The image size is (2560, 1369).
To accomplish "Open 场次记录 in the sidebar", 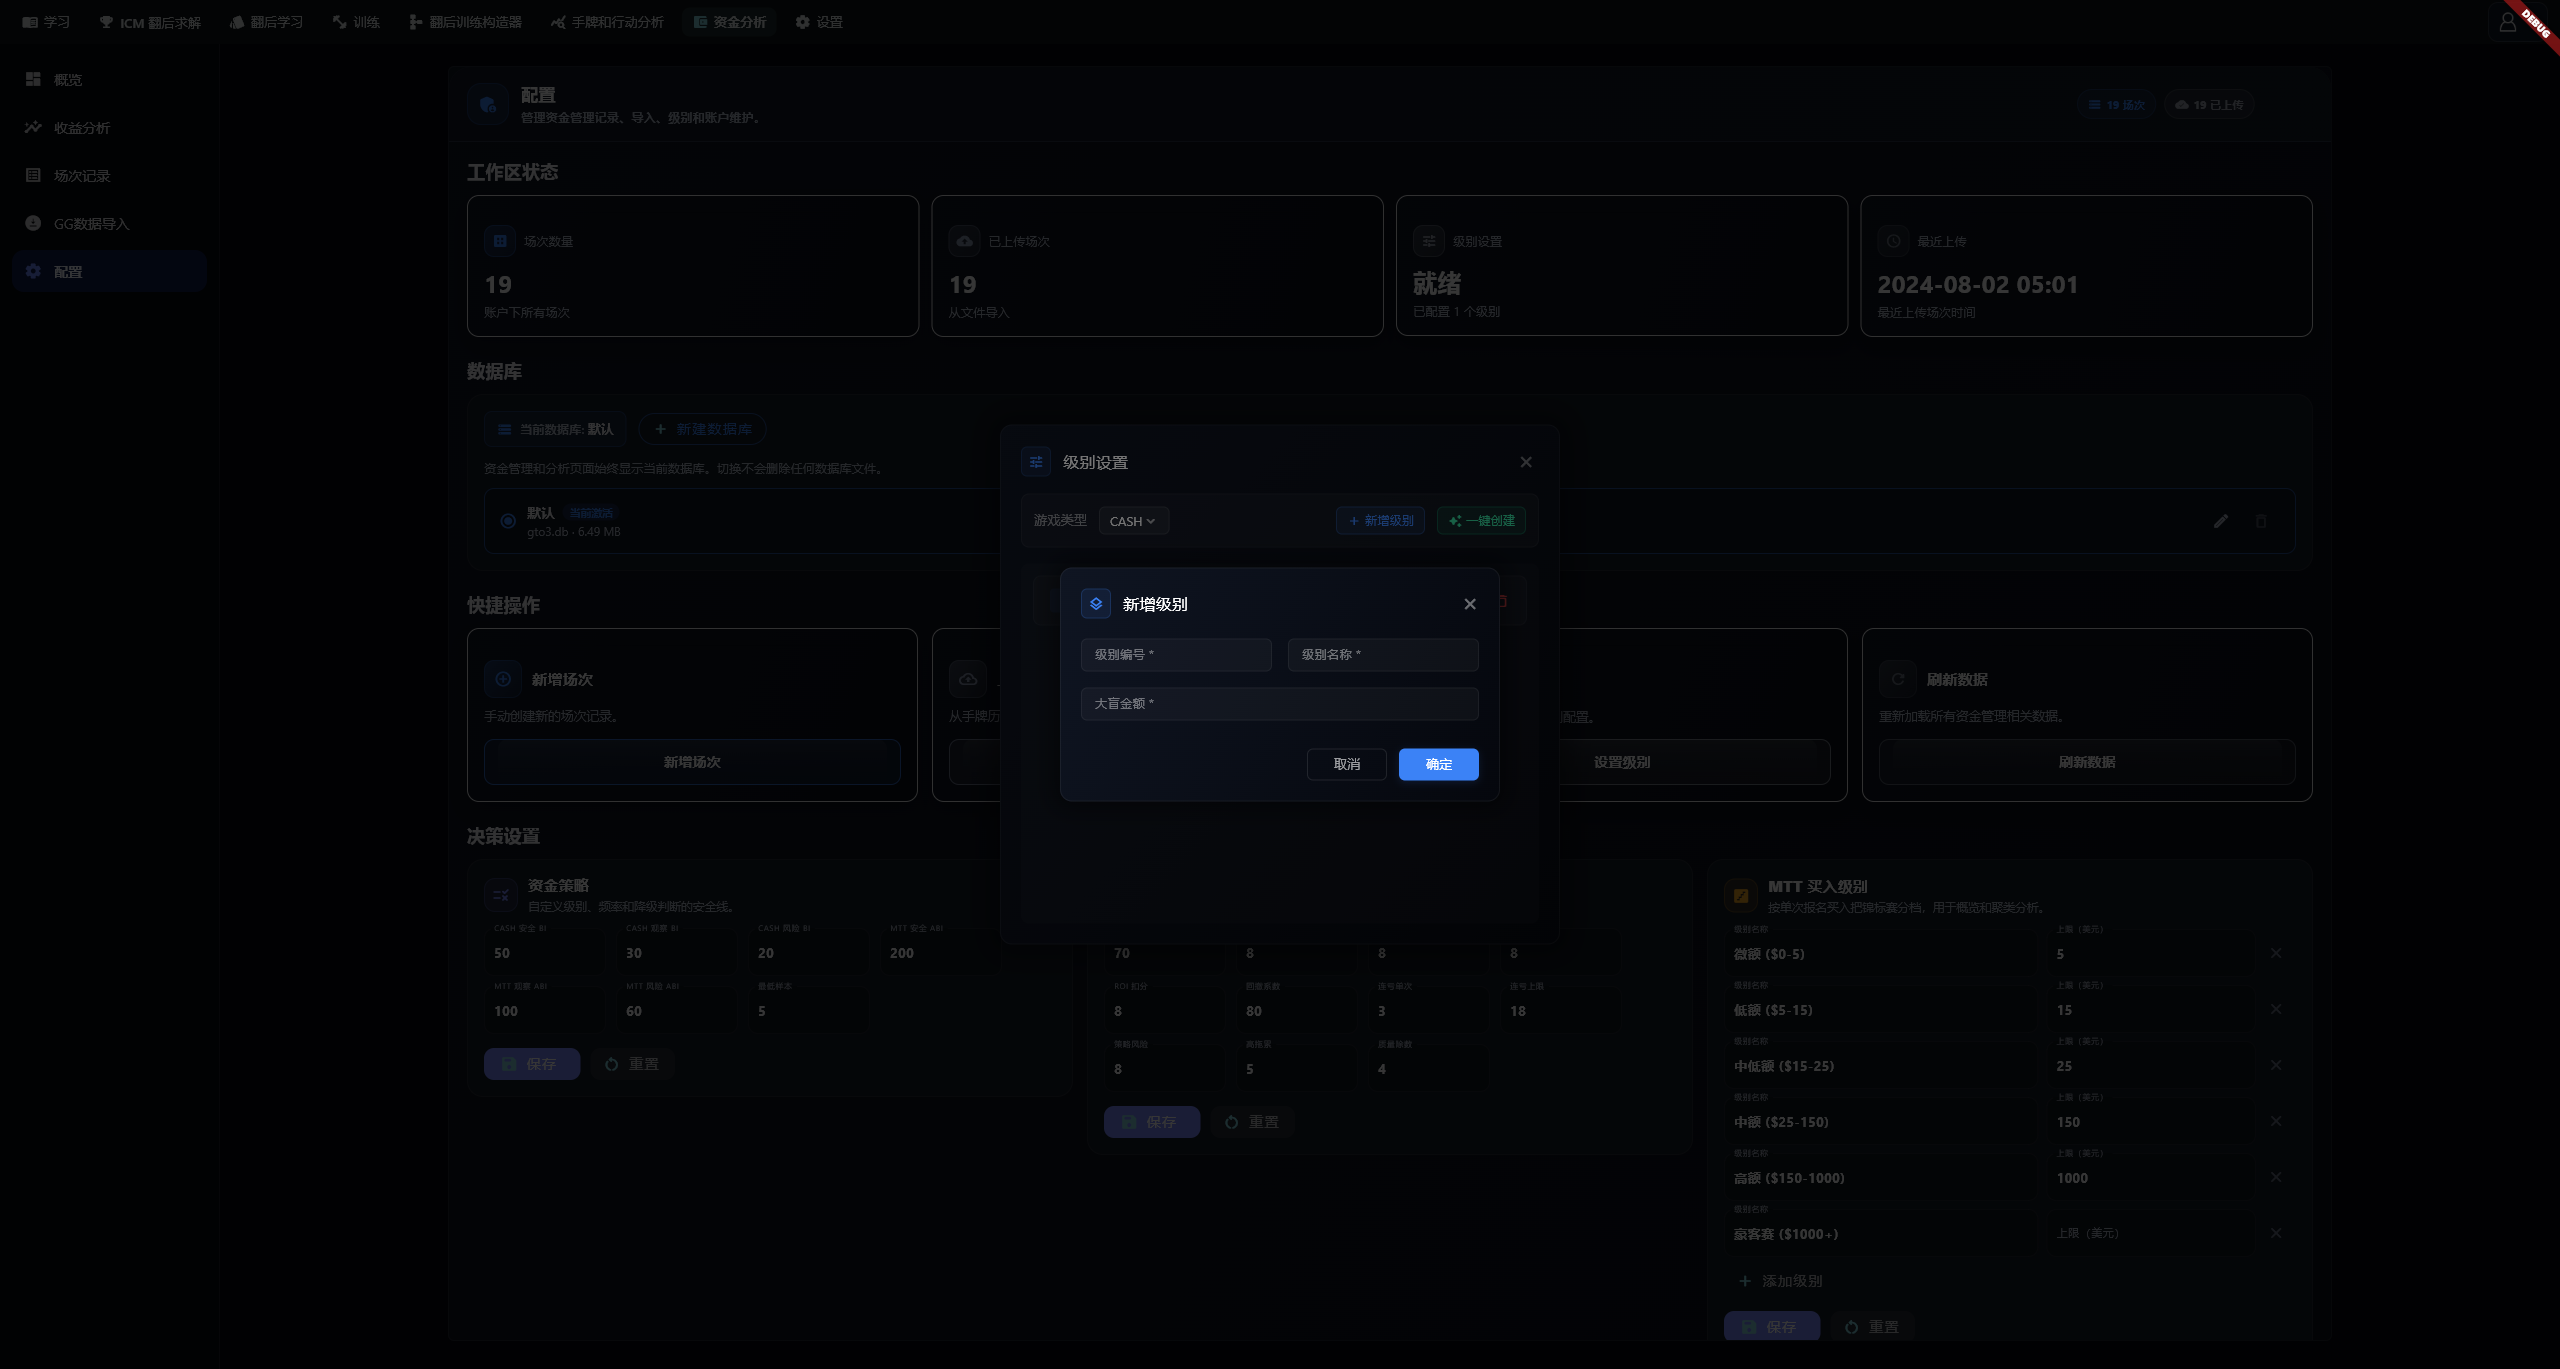I will pos(110,175).
